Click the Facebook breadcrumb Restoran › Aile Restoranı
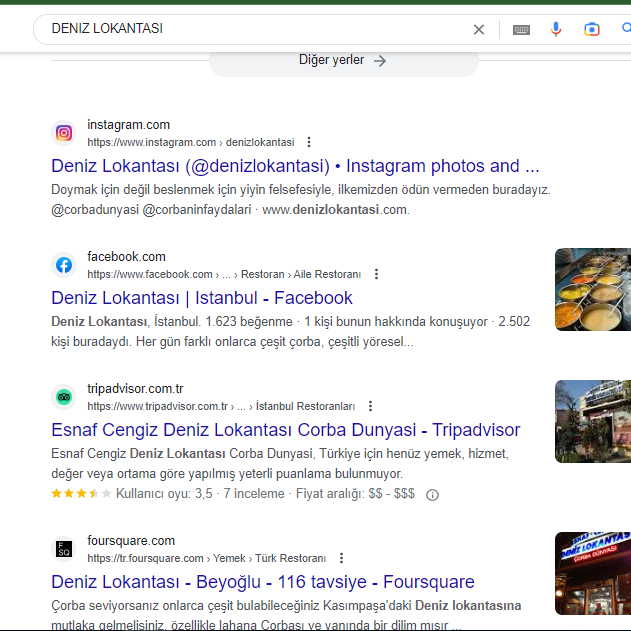Viewport: 631px width, 631px height. coord(301,274)
